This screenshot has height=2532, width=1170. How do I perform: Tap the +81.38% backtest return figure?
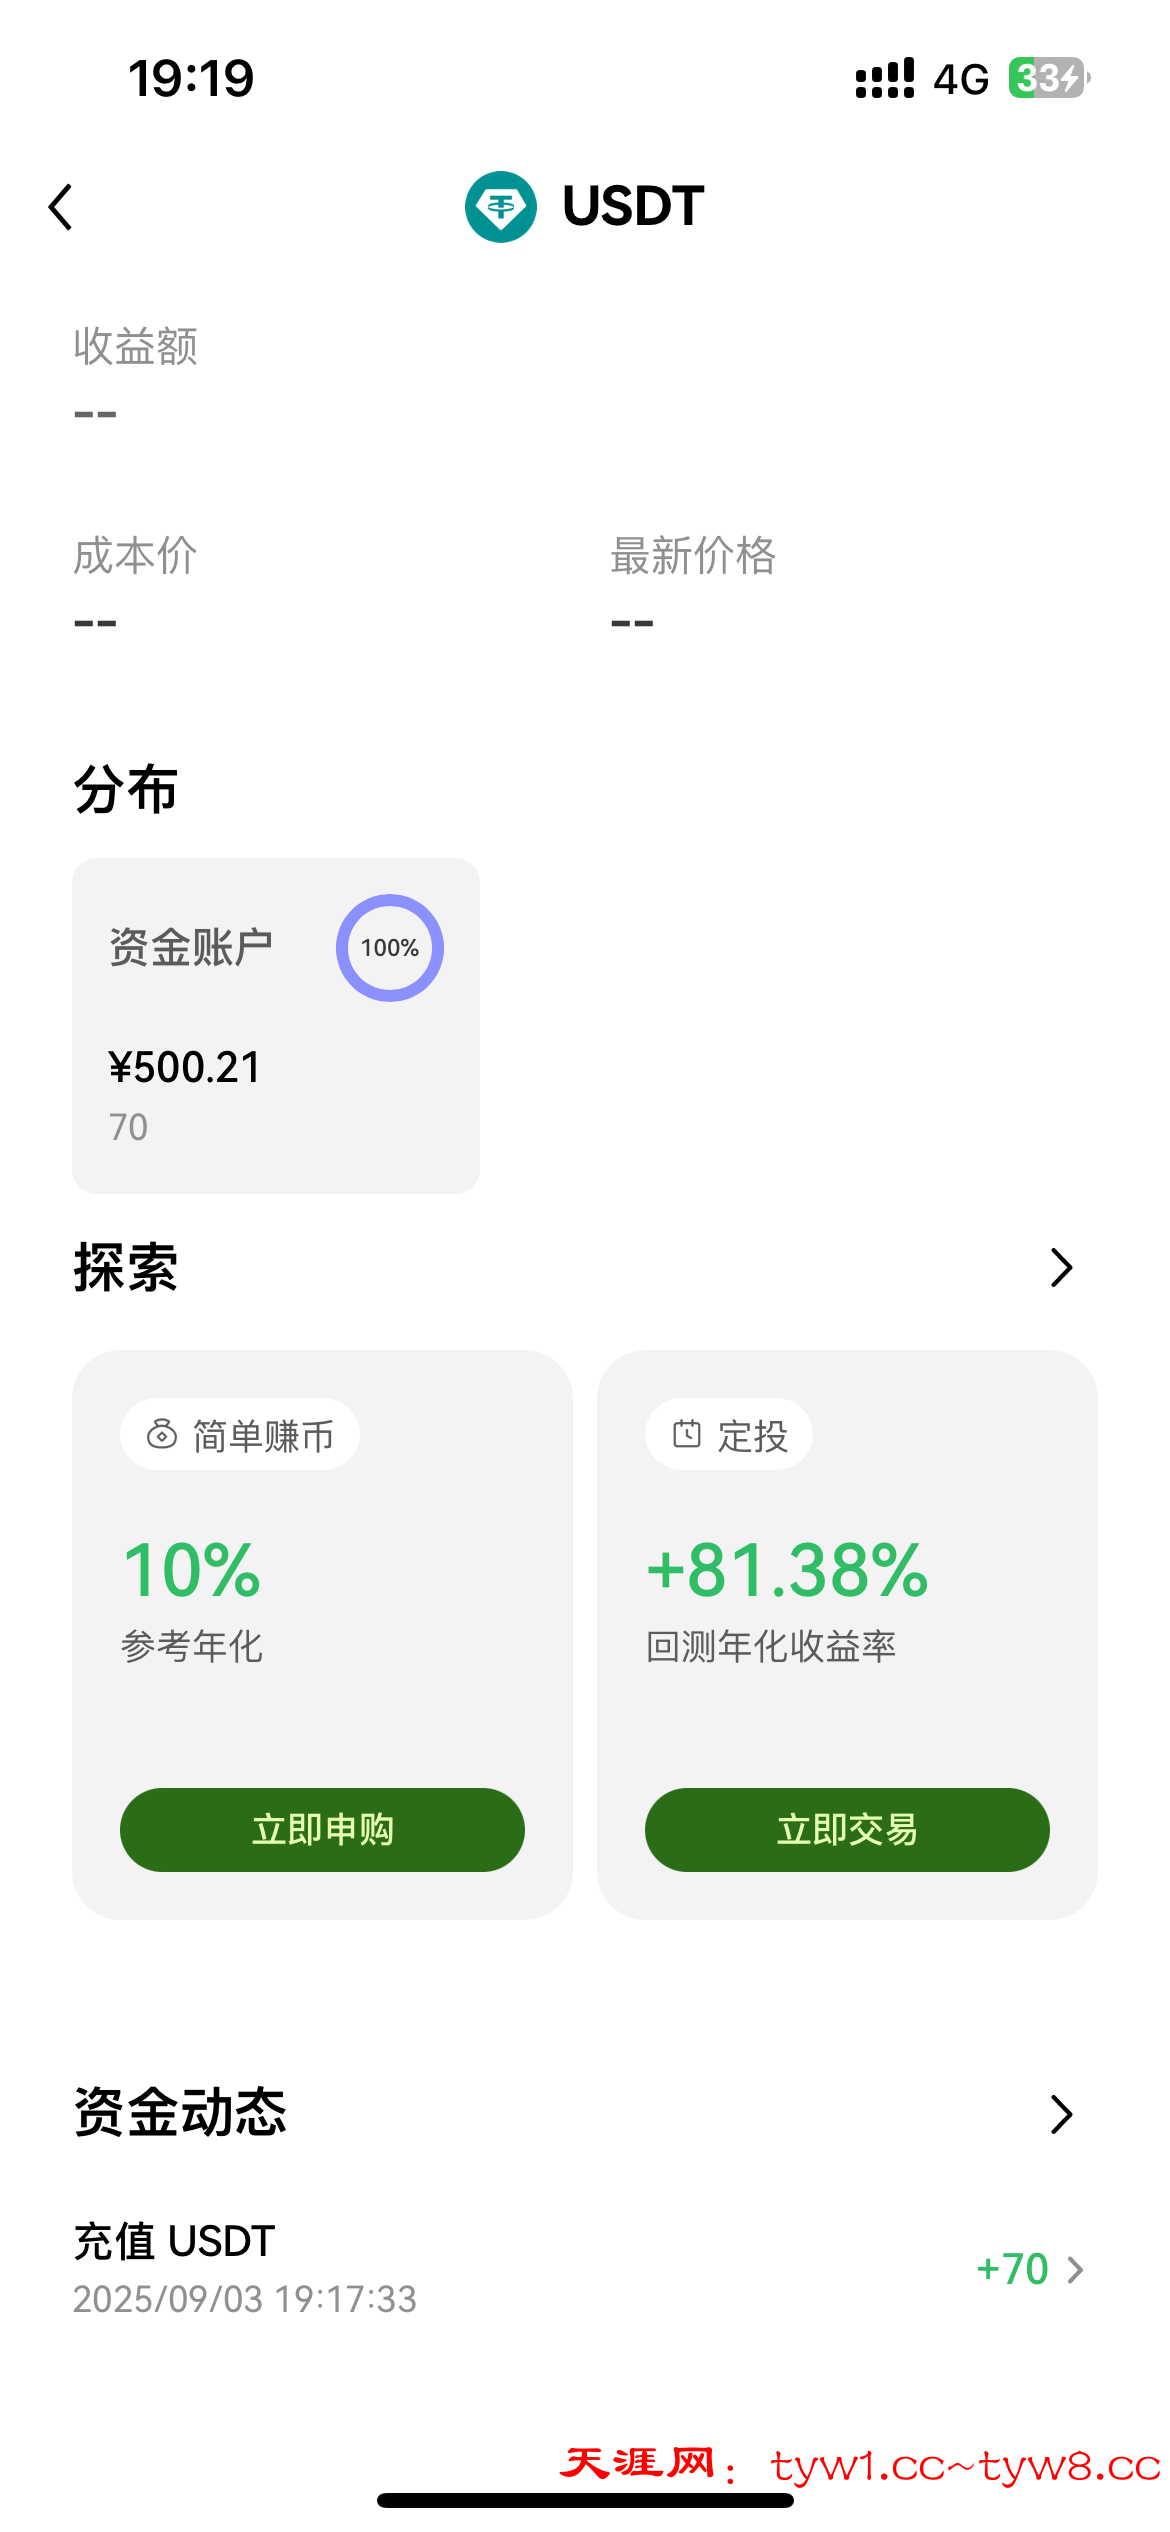point(788,1570)
